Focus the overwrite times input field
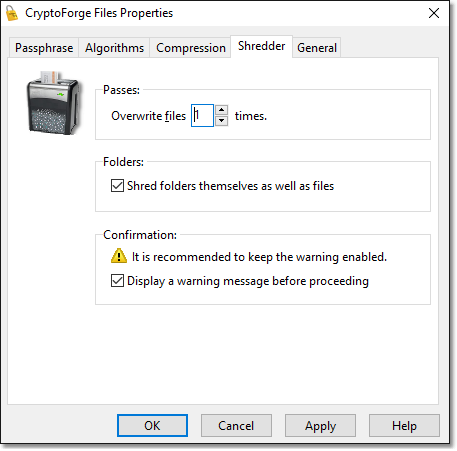 click(x=202, y=116)
